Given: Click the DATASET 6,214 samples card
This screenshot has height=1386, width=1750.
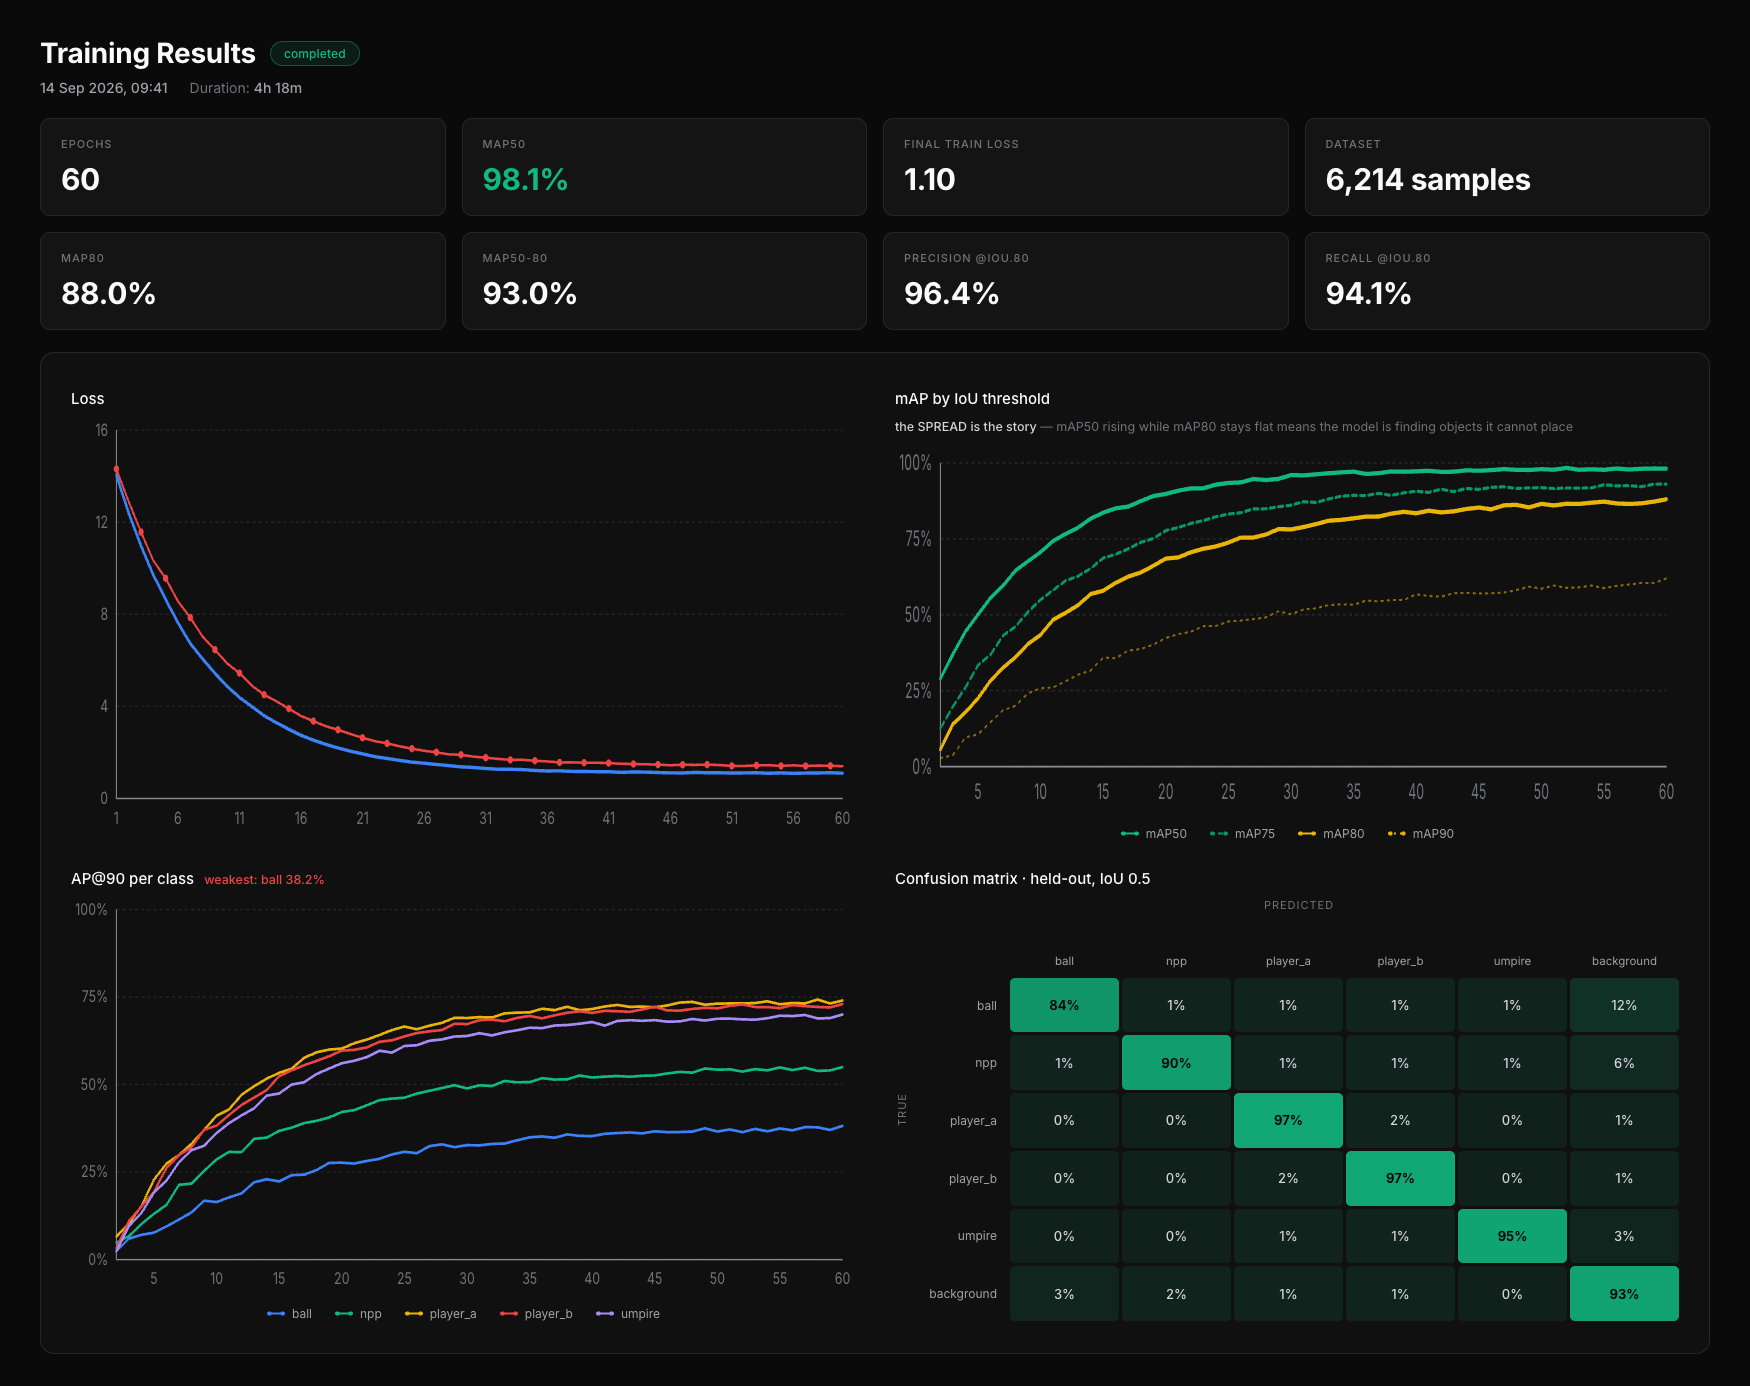Looking at the screenshot, I should (1507, 167).
